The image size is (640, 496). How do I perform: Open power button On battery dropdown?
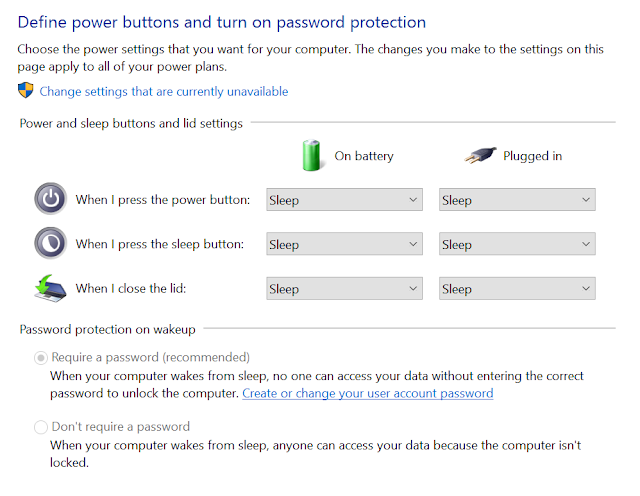pyautogui.click(x=344, y=200)
